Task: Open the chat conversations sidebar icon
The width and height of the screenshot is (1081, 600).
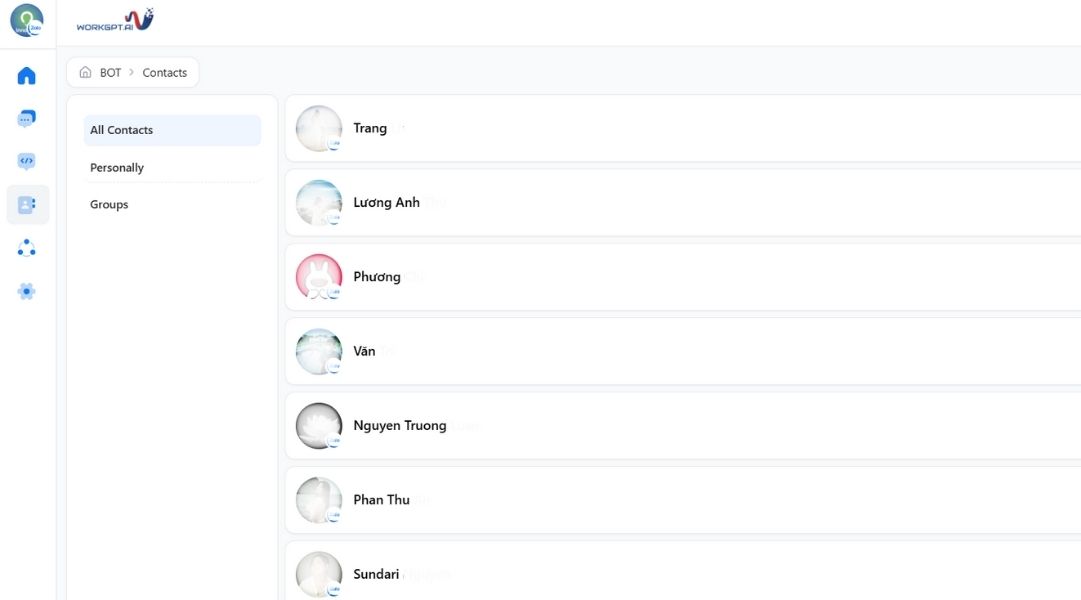Action: point(26,117)
